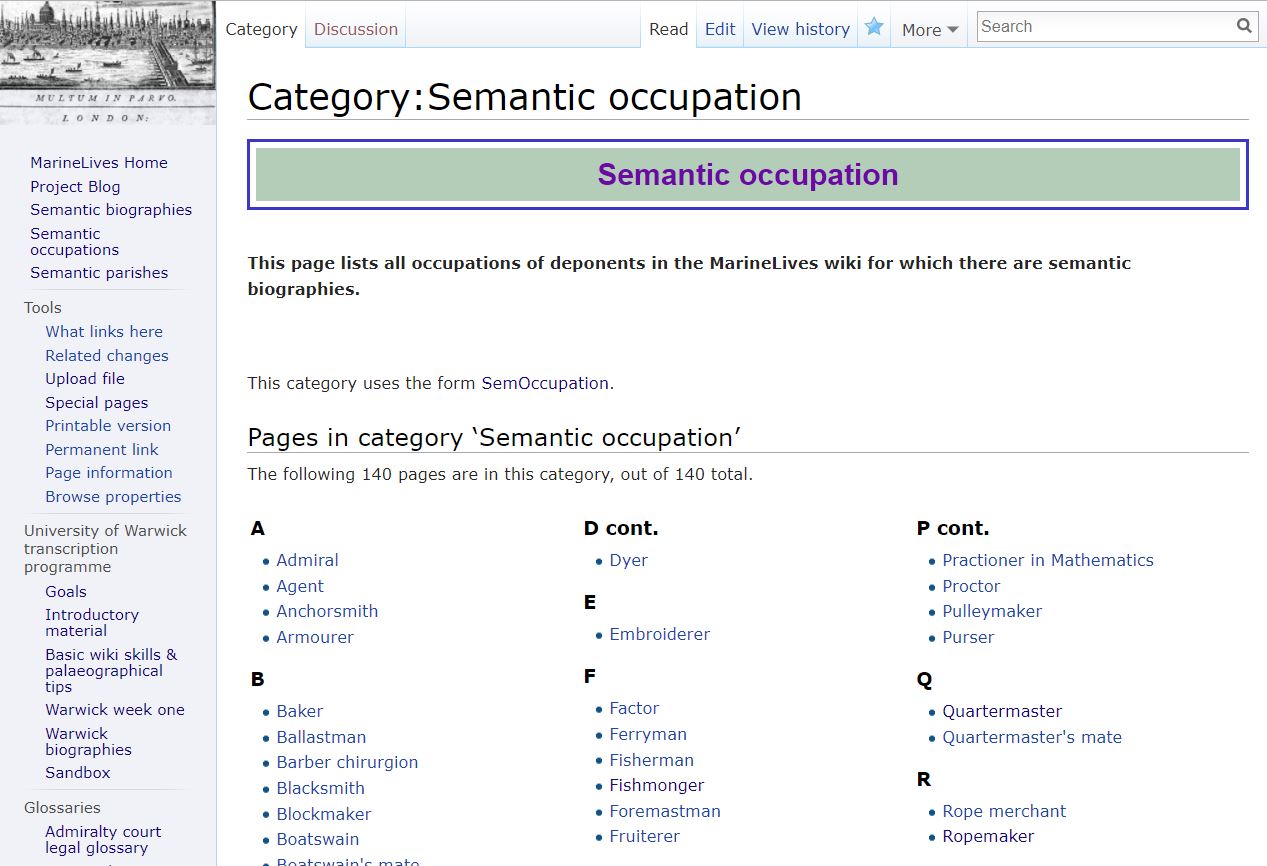Open the Project Blog link
Screen dimensions: 1267x866
pyautogui.click(x=75, y=186)
